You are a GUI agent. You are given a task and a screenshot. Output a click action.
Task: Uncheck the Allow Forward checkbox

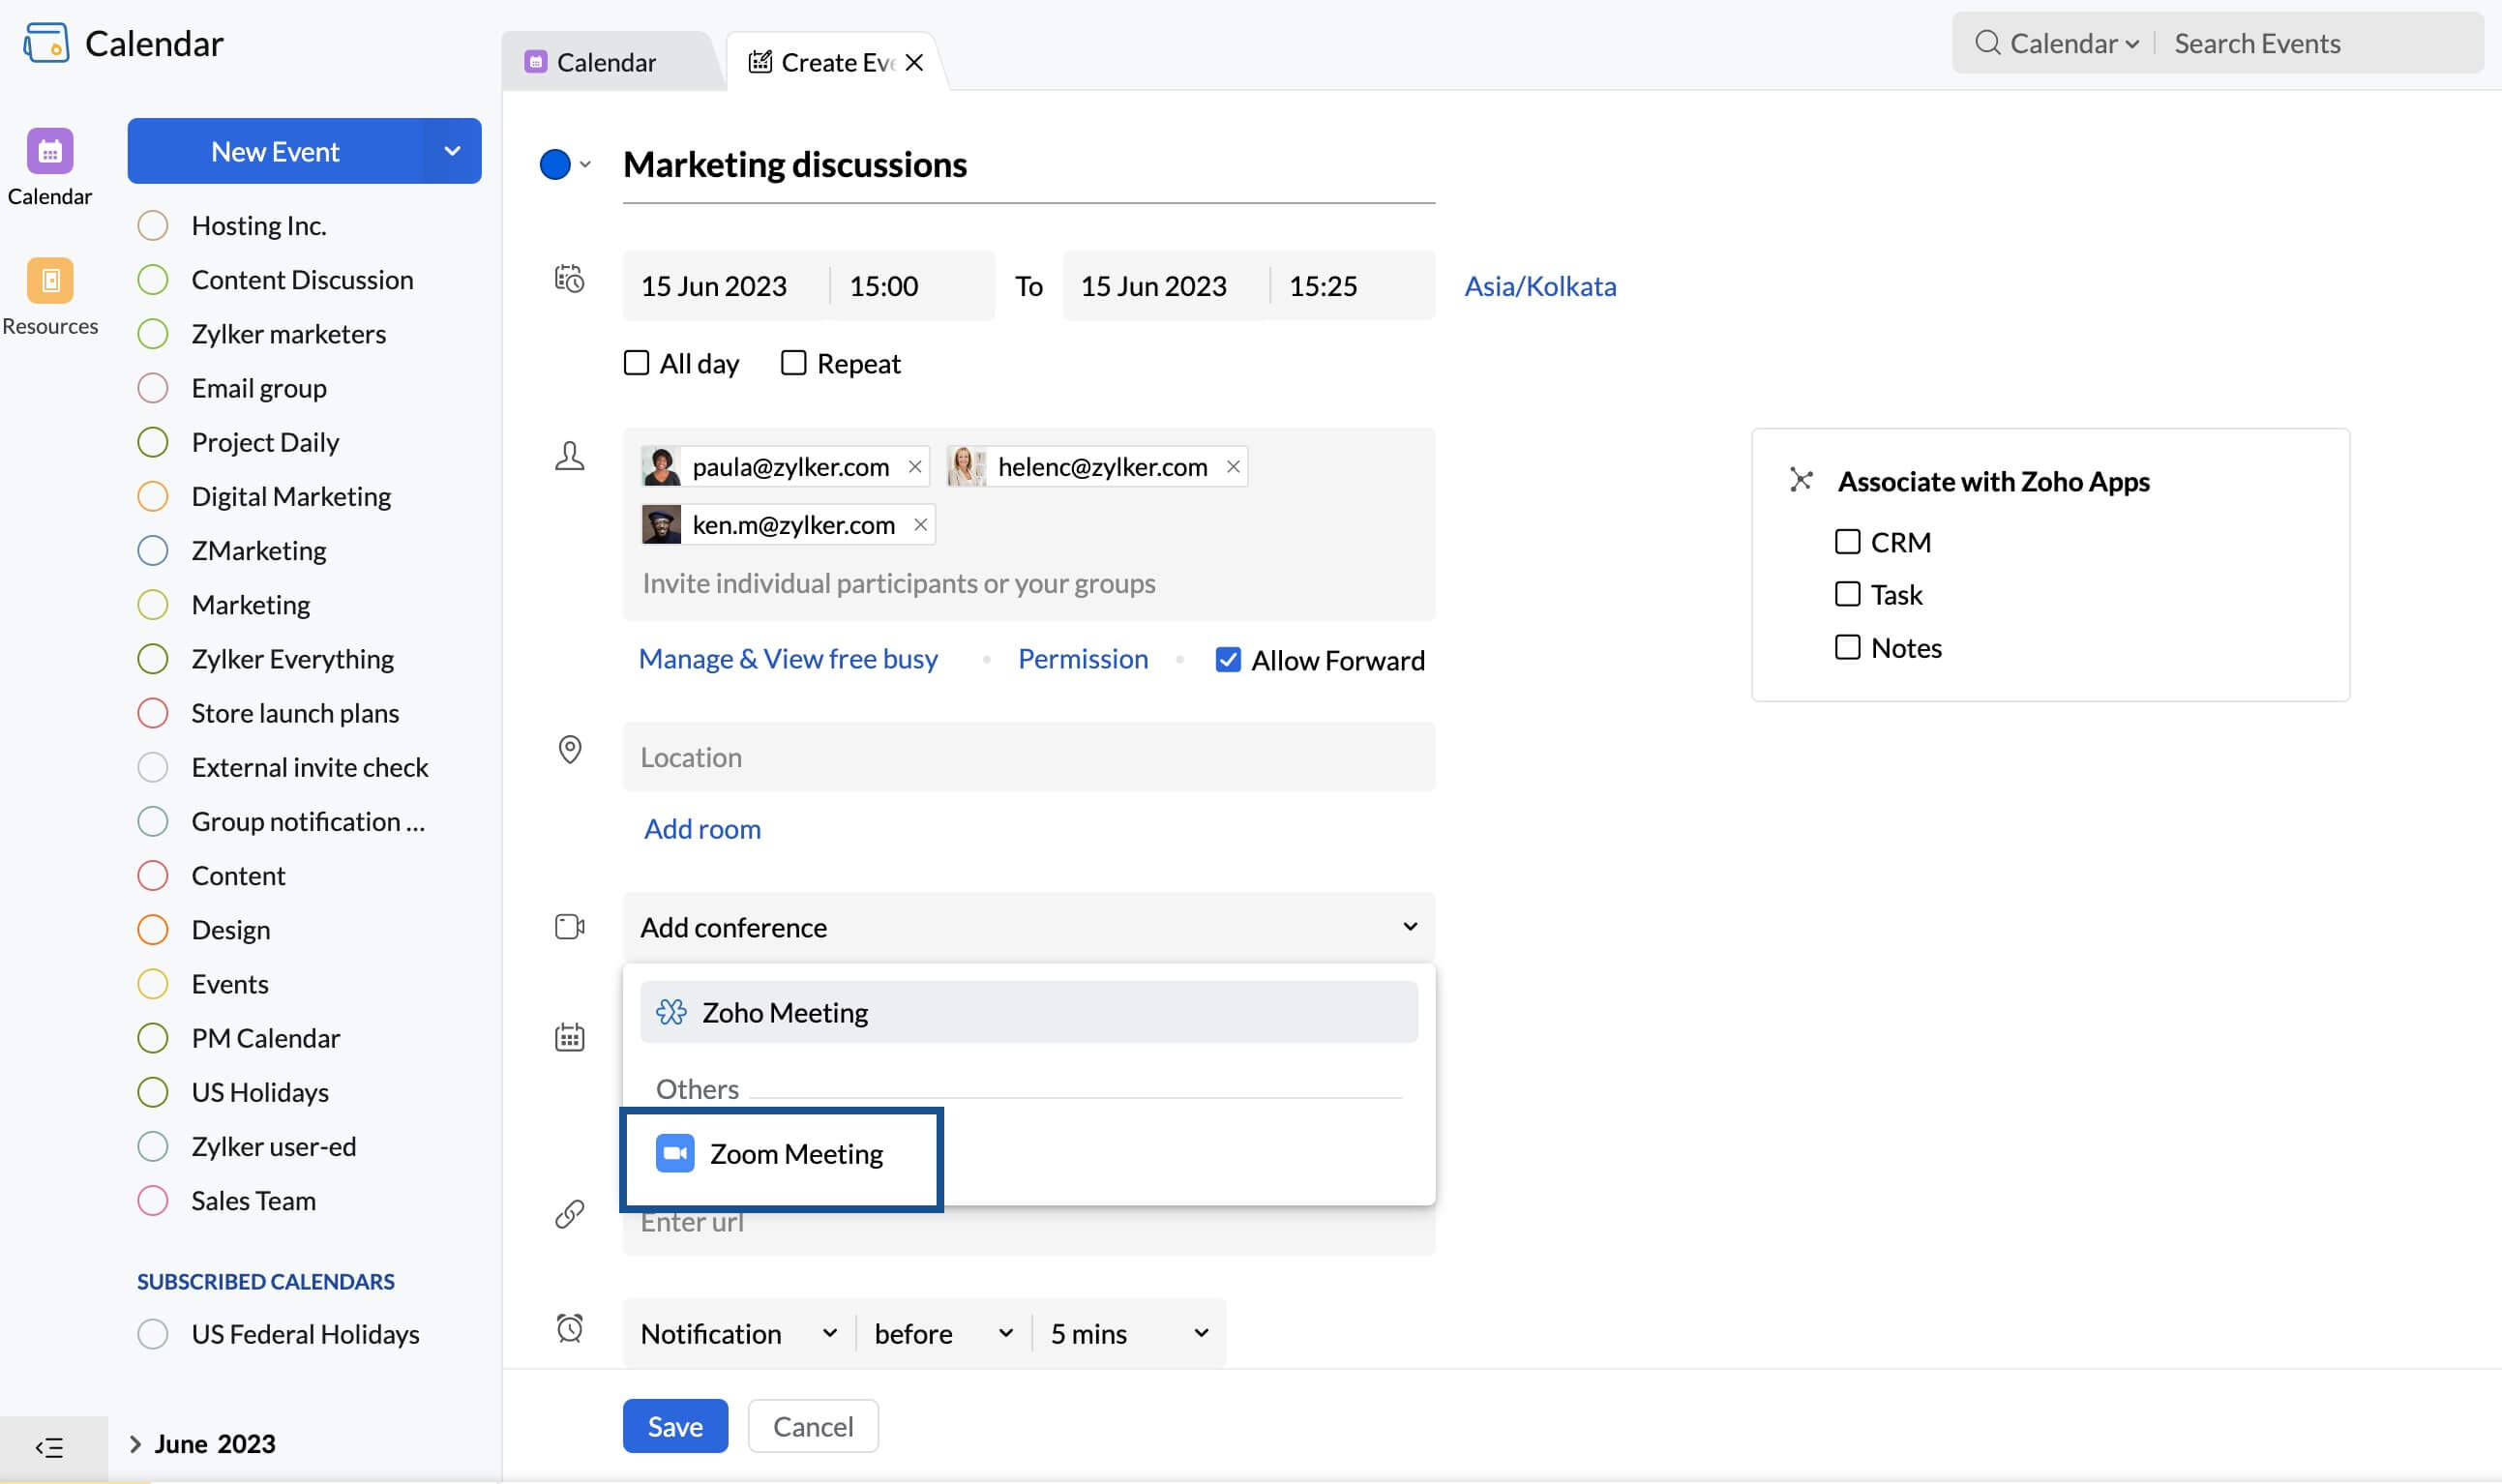click(1228, 660)
